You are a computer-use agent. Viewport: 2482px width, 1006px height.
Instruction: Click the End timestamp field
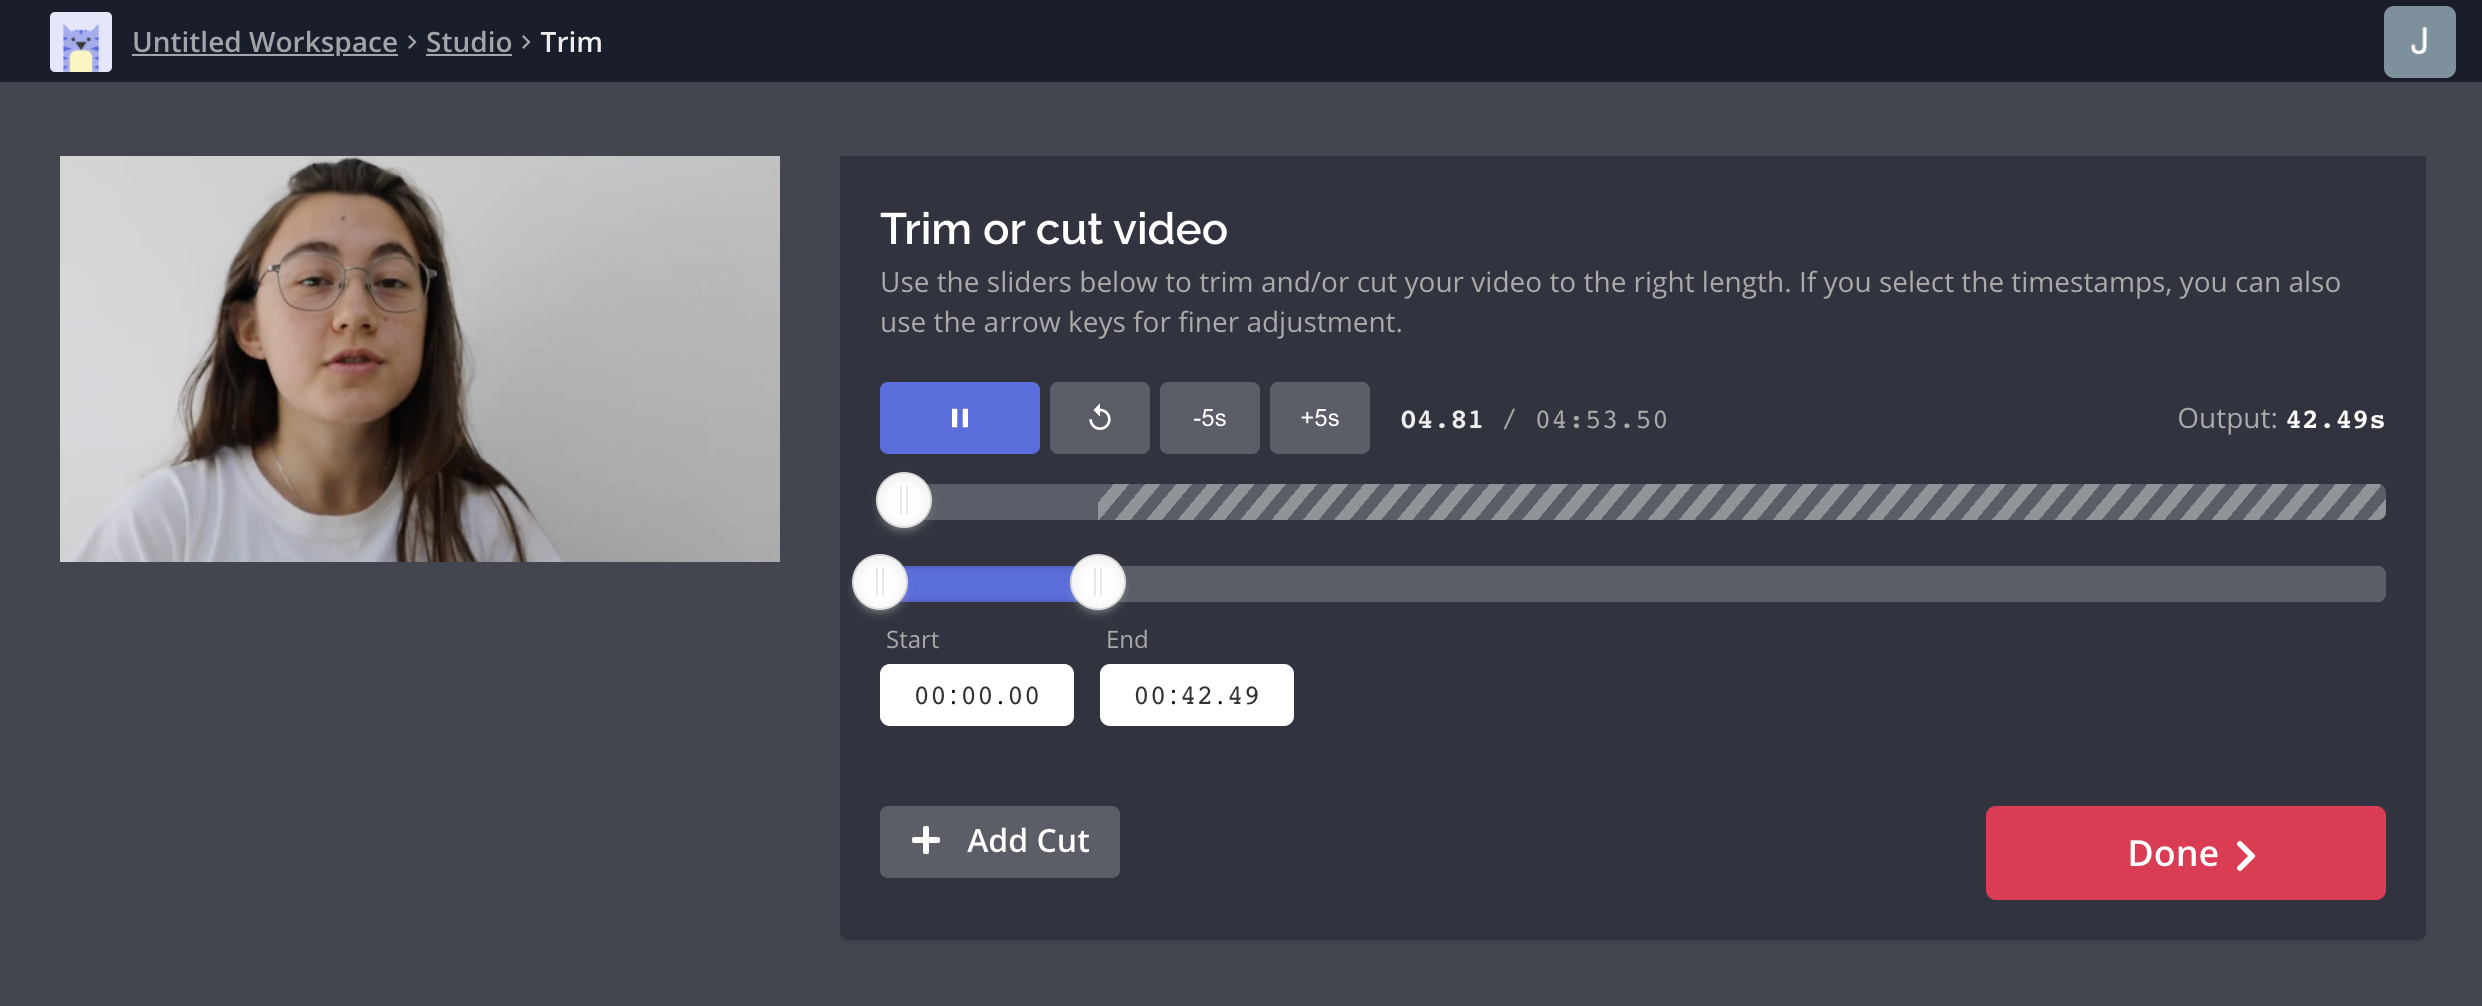[1196, 695]
